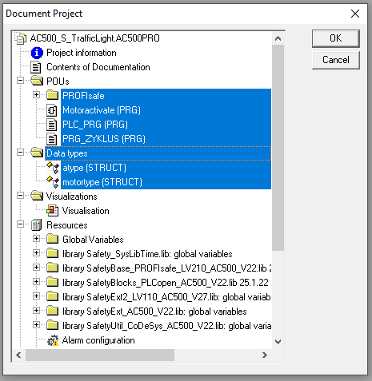372x381 pixels.
Task: Select the POUs label
Action: [x=58, y=81]
